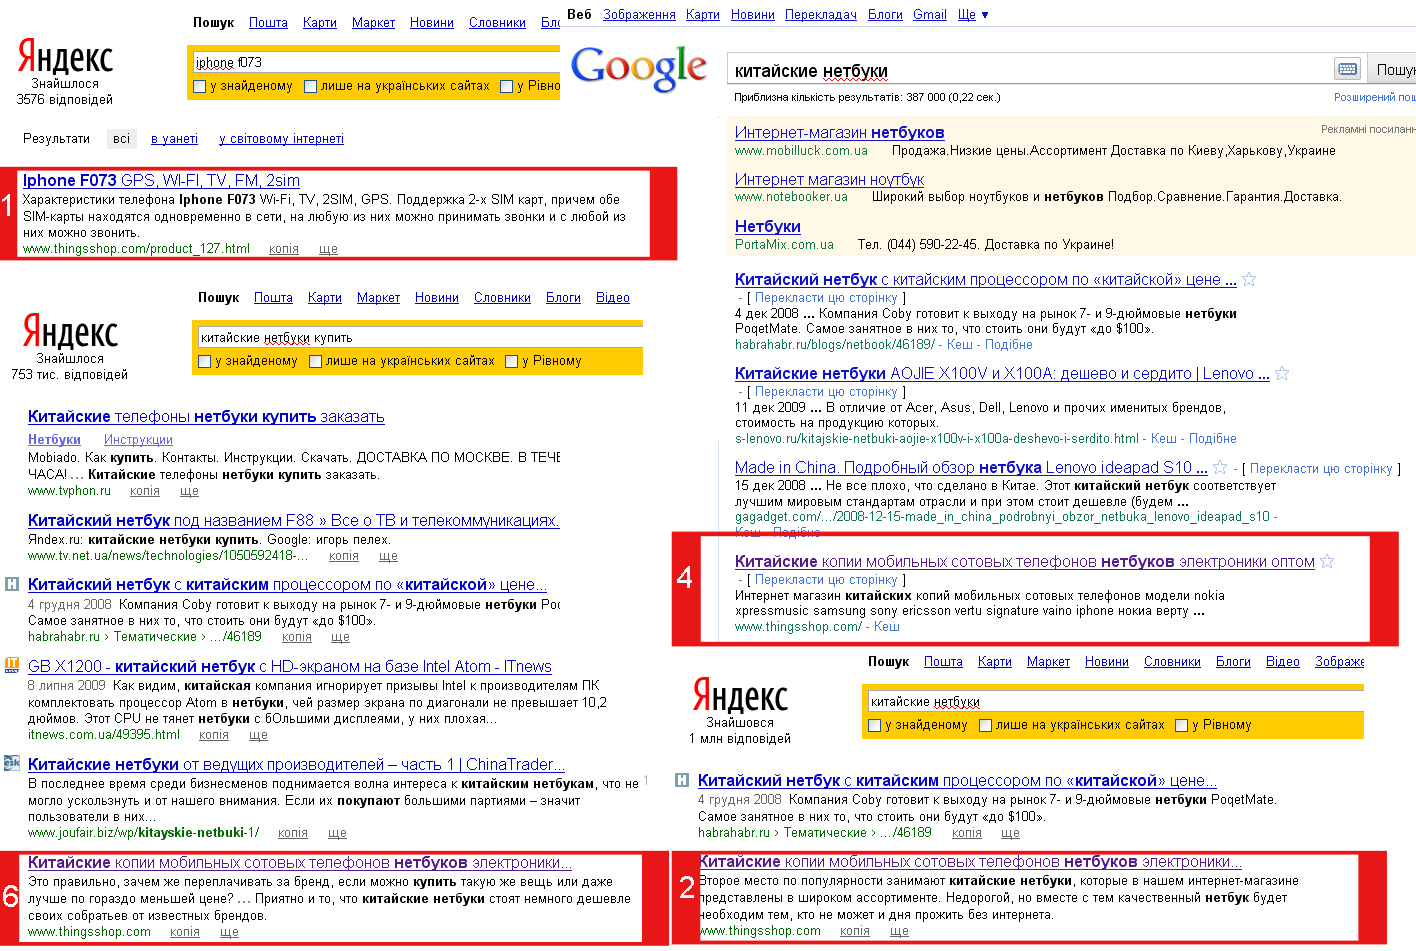Click the 'www.tvphon.ru' URL text
This screenshot has height=951, width=1416.
coord(70,491)
